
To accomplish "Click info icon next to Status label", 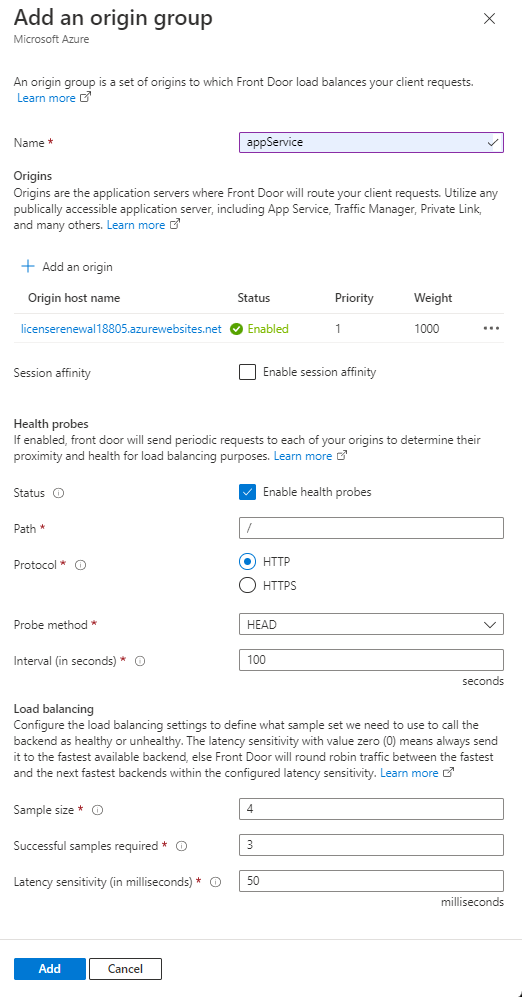I will (x=58, y=493).
